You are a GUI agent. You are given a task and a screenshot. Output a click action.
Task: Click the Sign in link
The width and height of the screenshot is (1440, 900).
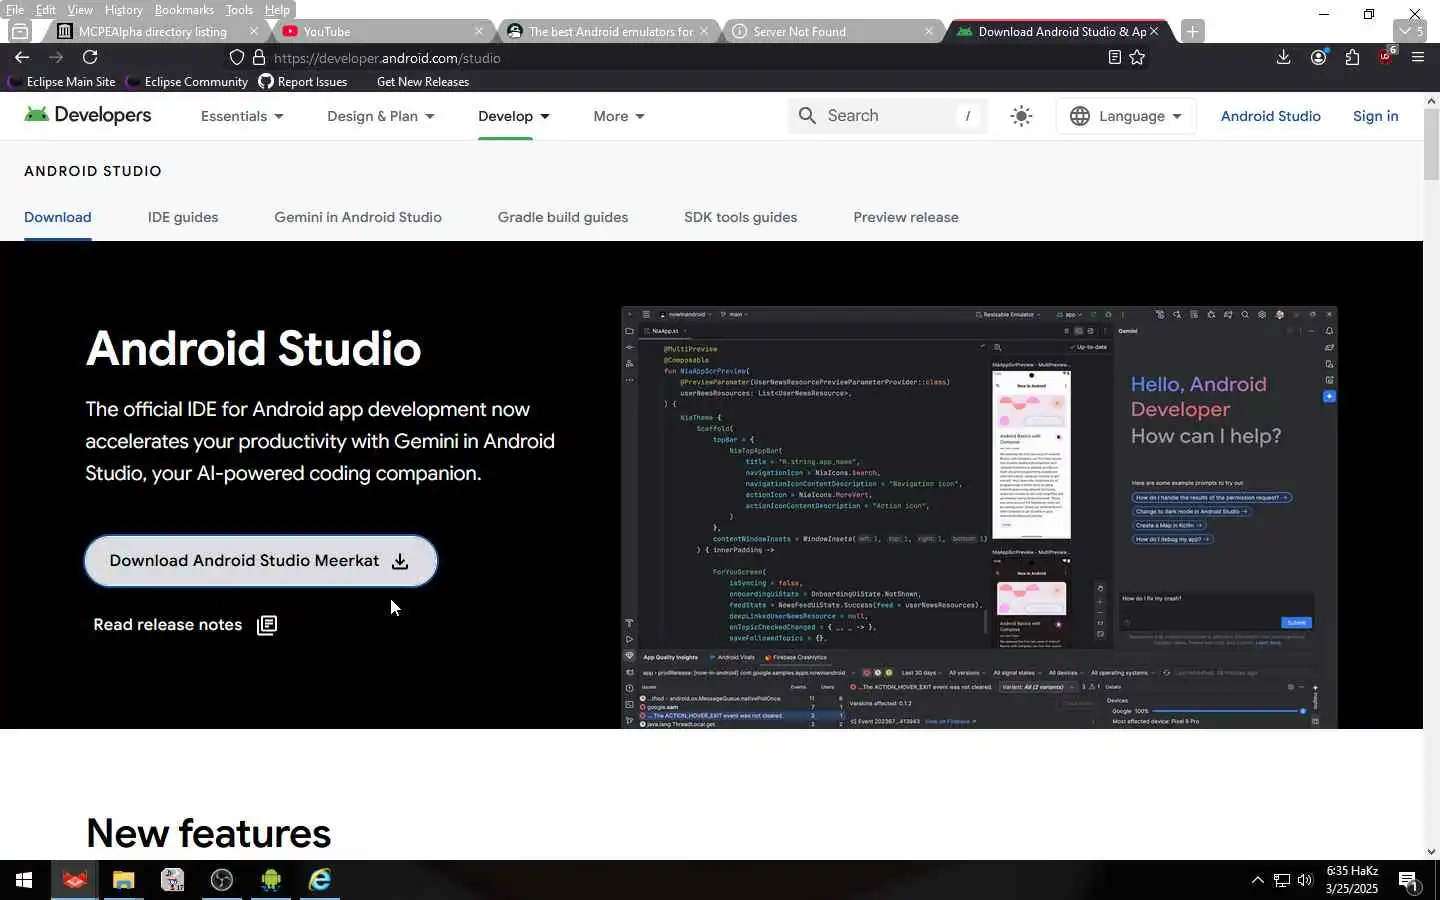1375,116
